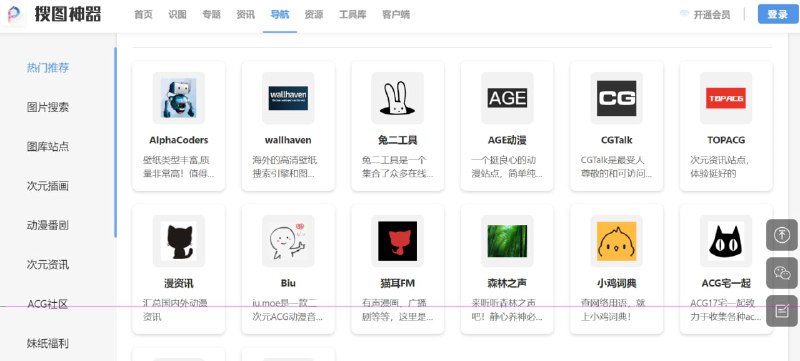This screenshot has width=800, height=361.
Task: Click the membership icon beside 开通会员
Action: (685, 14)
